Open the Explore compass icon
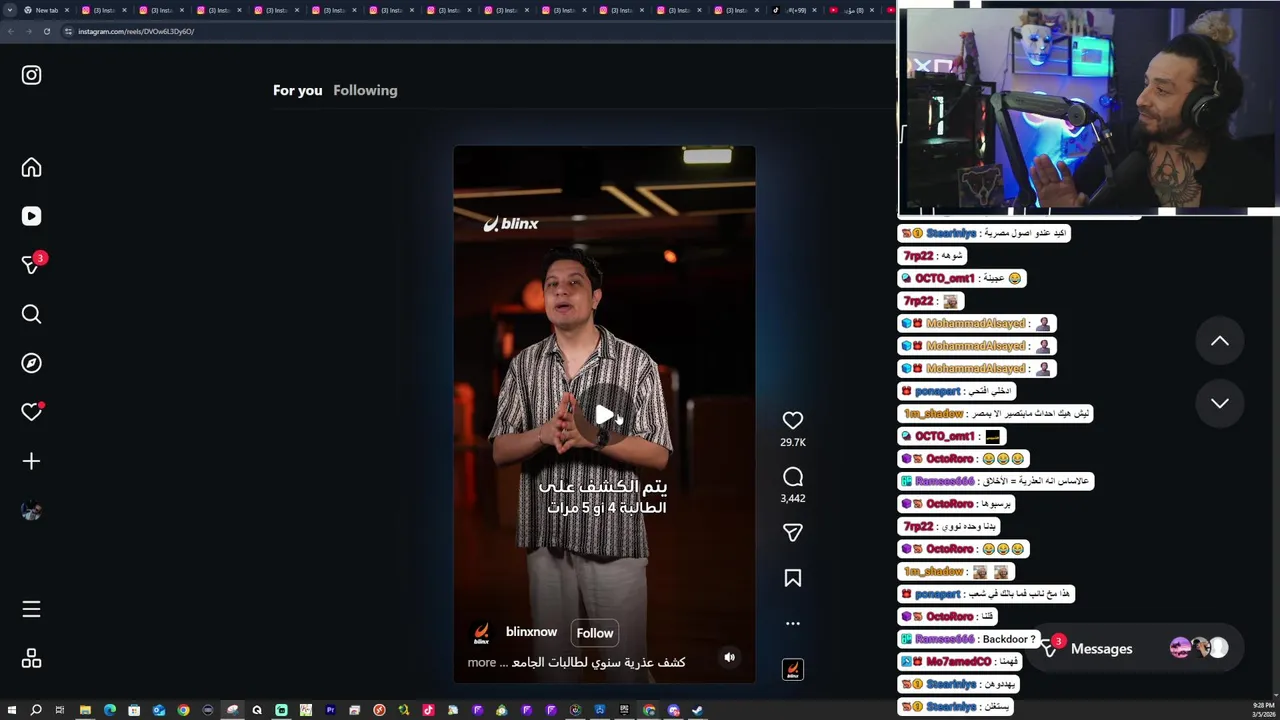1280x720 pixels. 31,363
